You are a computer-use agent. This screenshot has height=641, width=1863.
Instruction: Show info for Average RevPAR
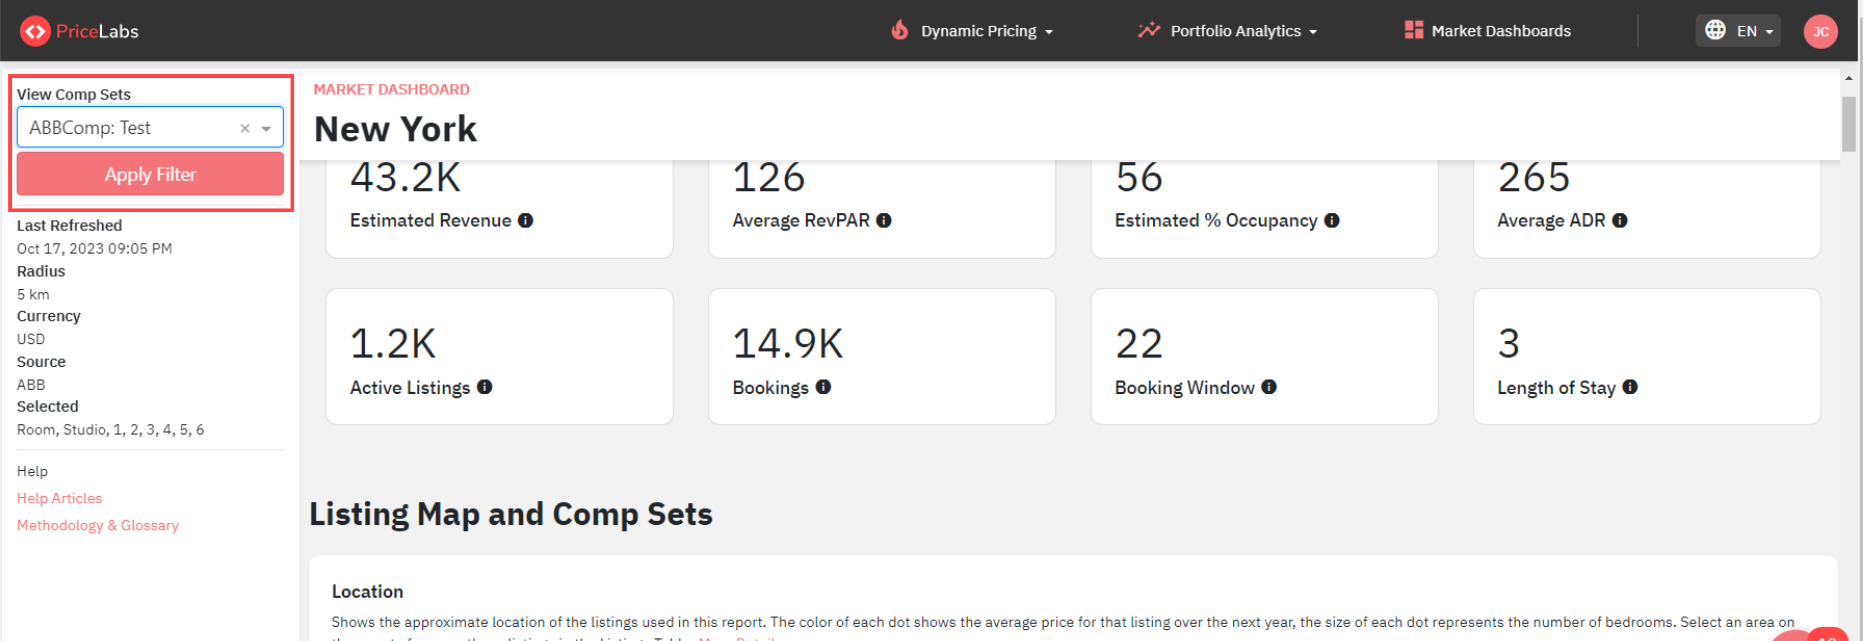click(884, 220)
